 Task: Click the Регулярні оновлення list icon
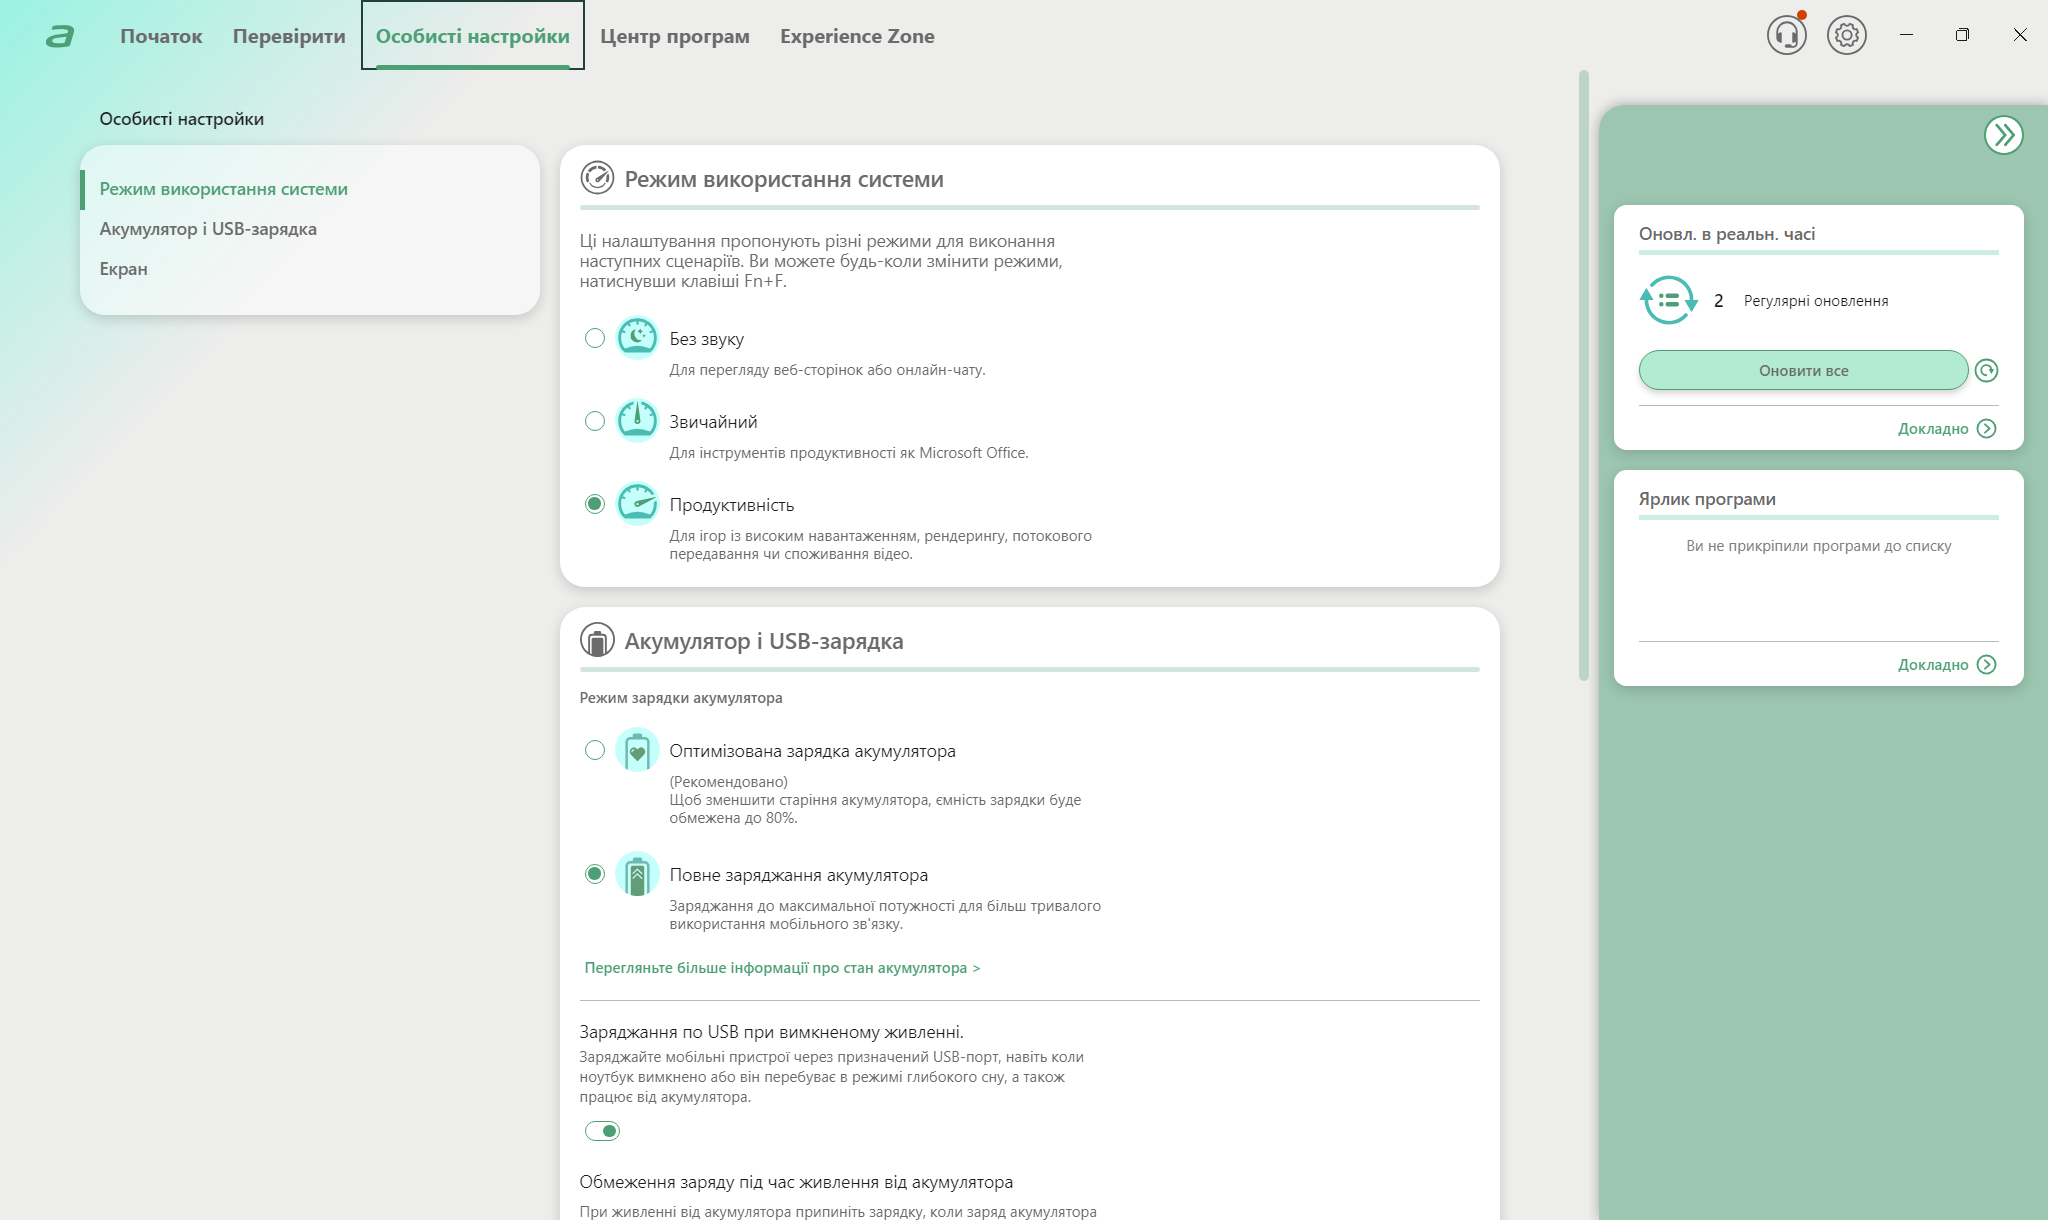tap(1668, 300)
